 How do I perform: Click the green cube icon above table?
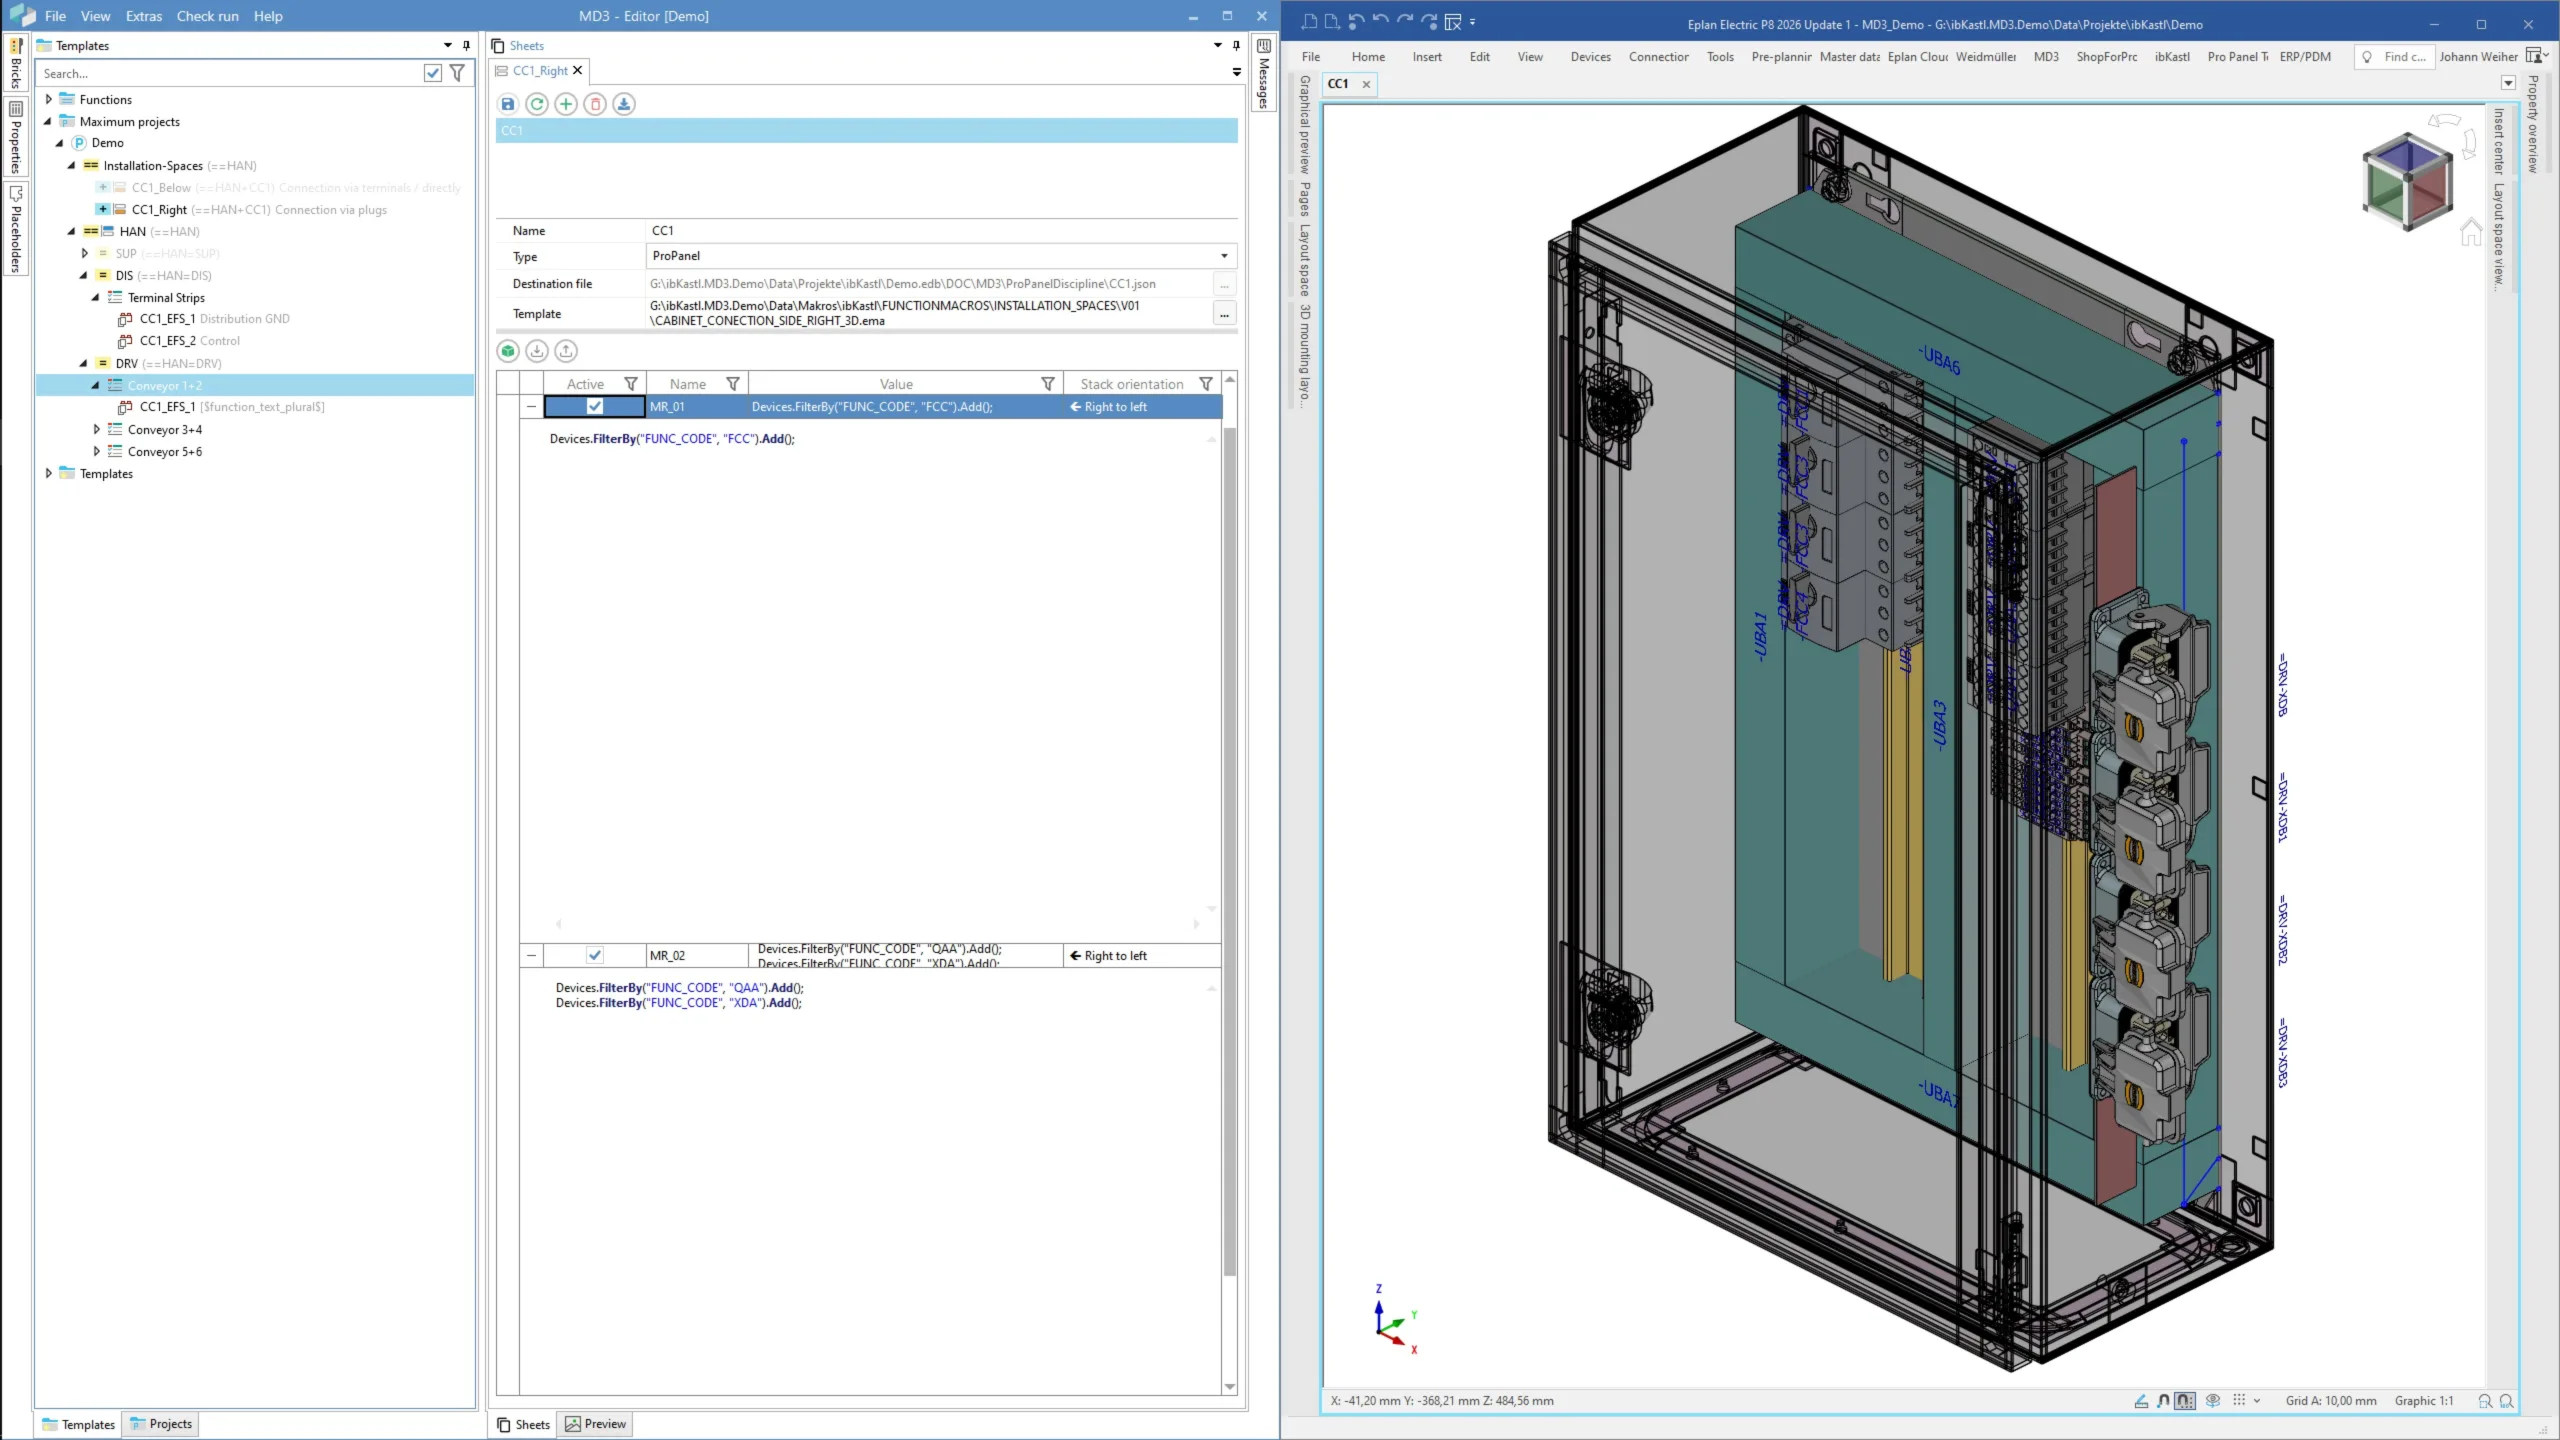pyautogui.click(x=508, y=351)
